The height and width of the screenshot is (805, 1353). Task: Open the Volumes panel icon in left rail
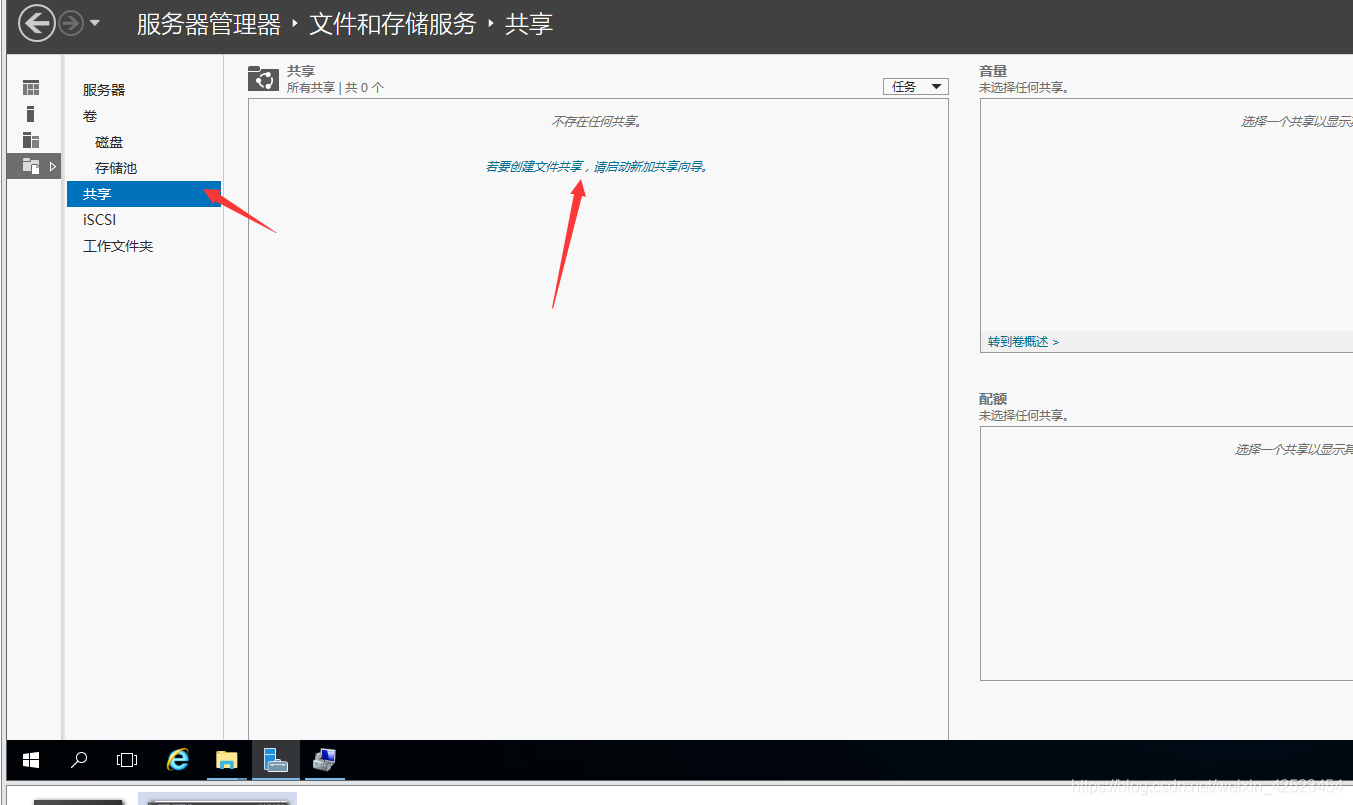(x=30, y=113)
